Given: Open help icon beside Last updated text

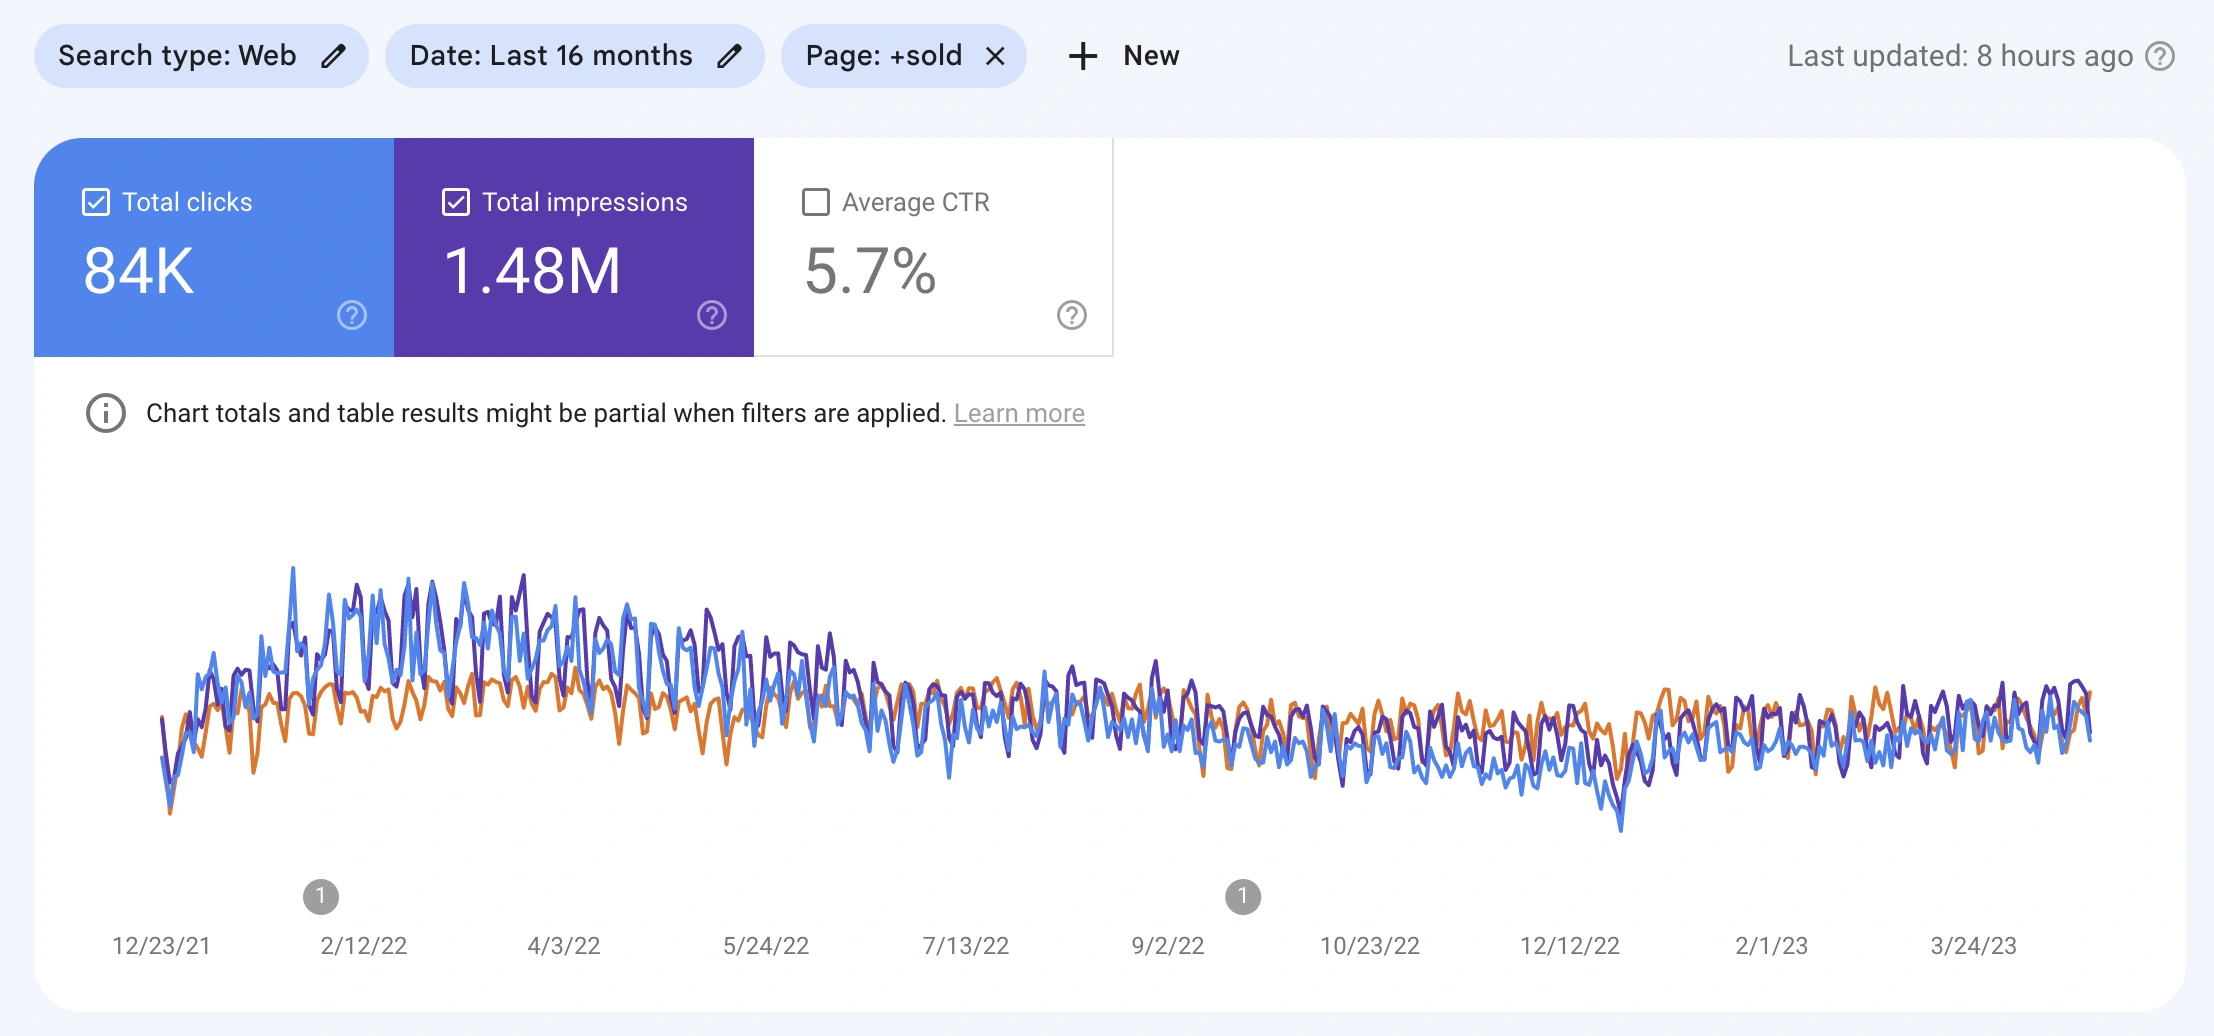Looking at the screenshot, I should pyautogui.click(x=2160, y=56).
